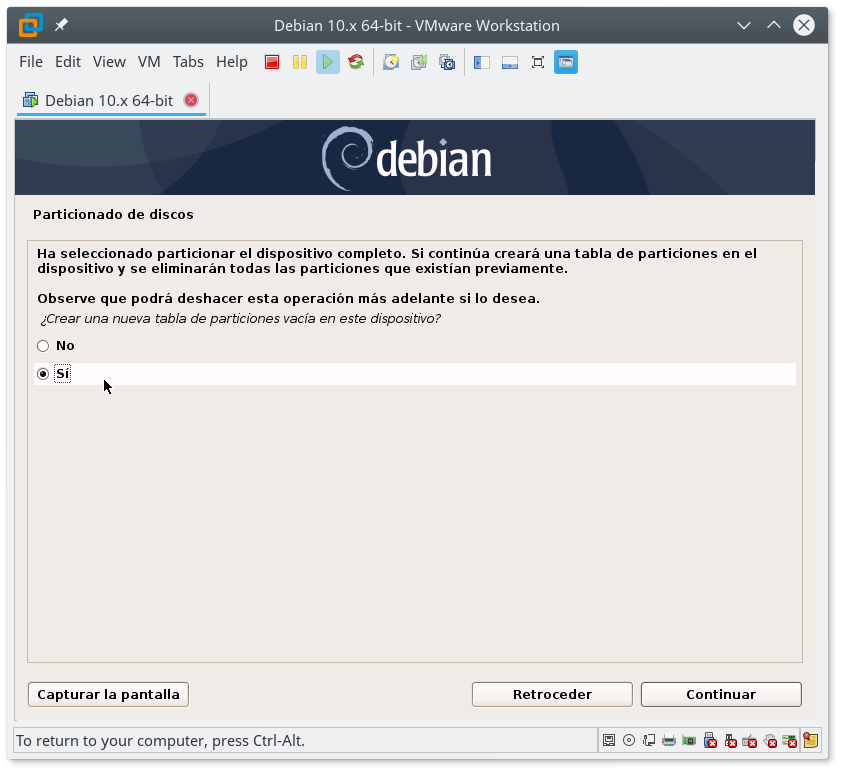This screenshot has width=841, height=772.
Task: Select the No radio option
Action: click(x=43, y=346)
